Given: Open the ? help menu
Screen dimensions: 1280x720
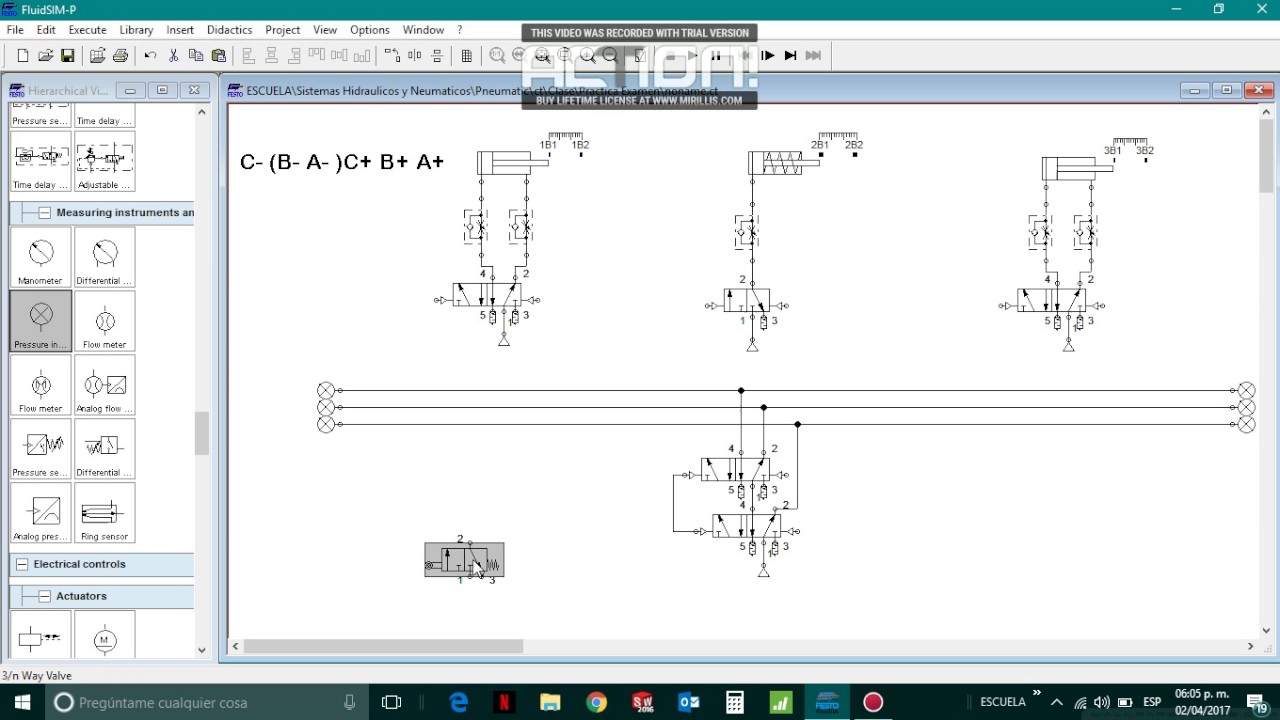Looking at the screenshot, I should point(459,30).
